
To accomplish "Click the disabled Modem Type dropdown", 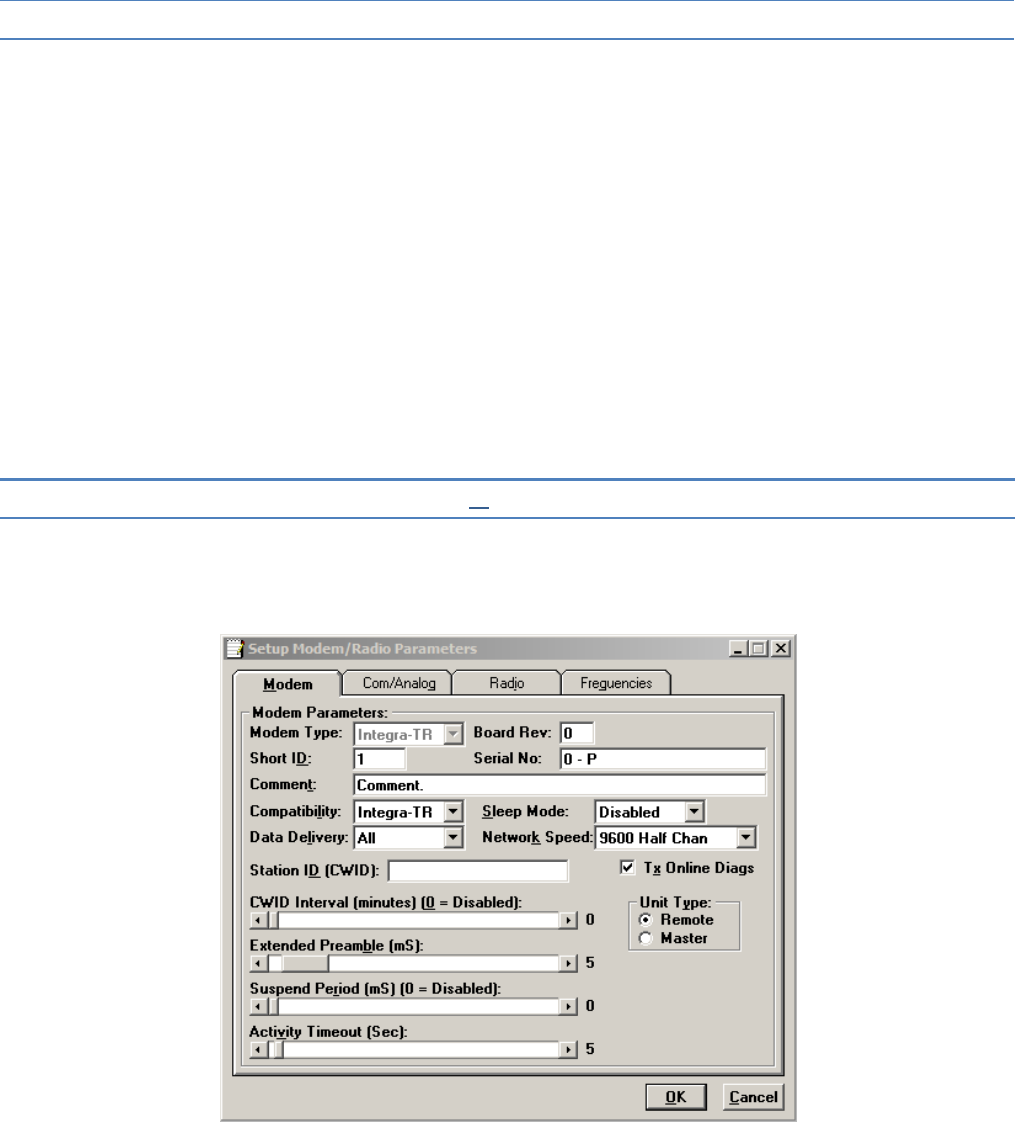I will click(x=409, y=734).
